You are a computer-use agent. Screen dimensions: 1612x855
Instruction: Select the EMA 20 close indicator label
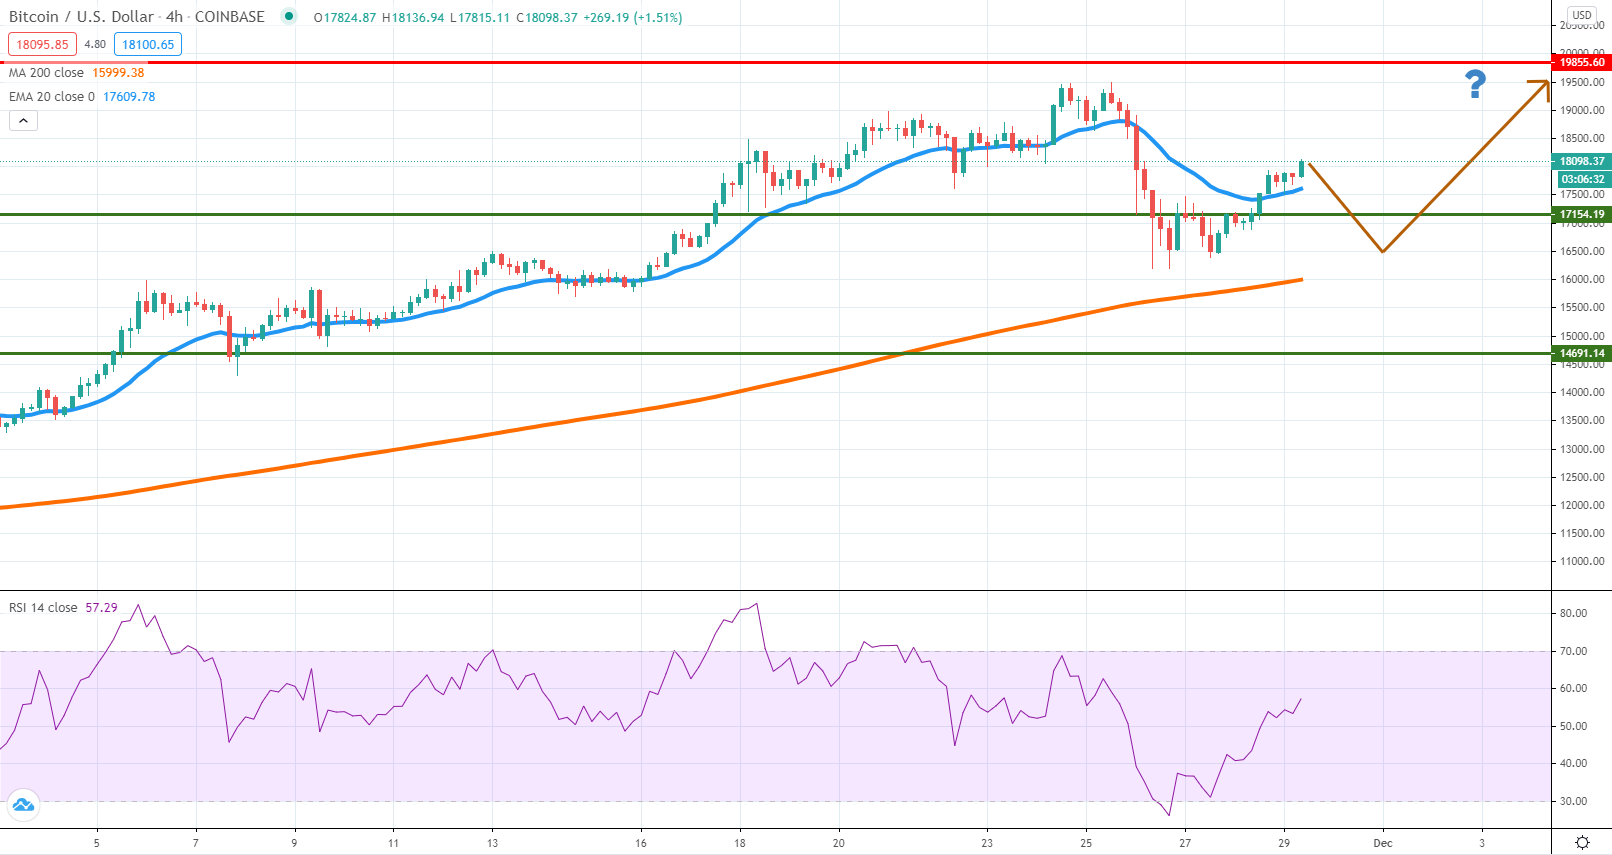(x=52, y=97)
